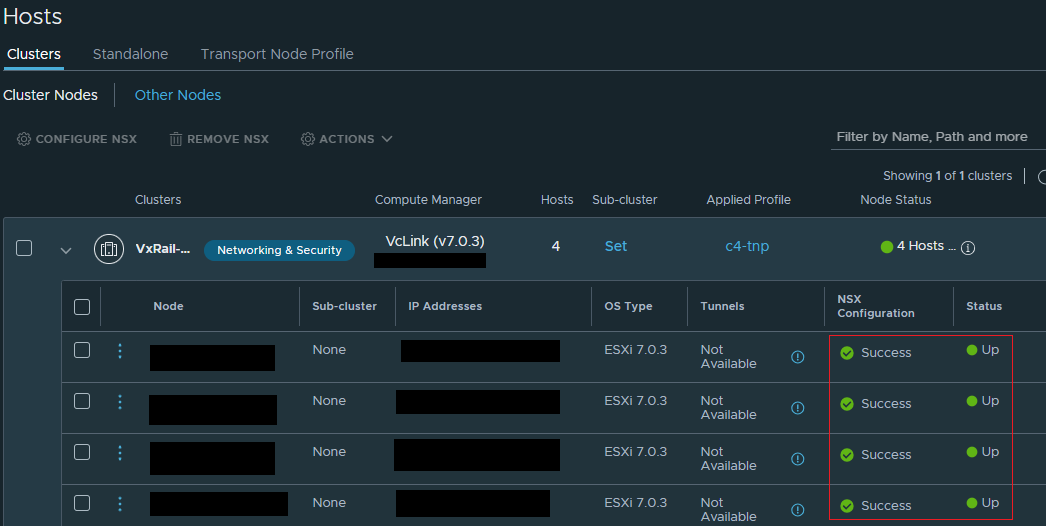
Task: Click the Tunnels column header
Action: (x=722, y=306)
